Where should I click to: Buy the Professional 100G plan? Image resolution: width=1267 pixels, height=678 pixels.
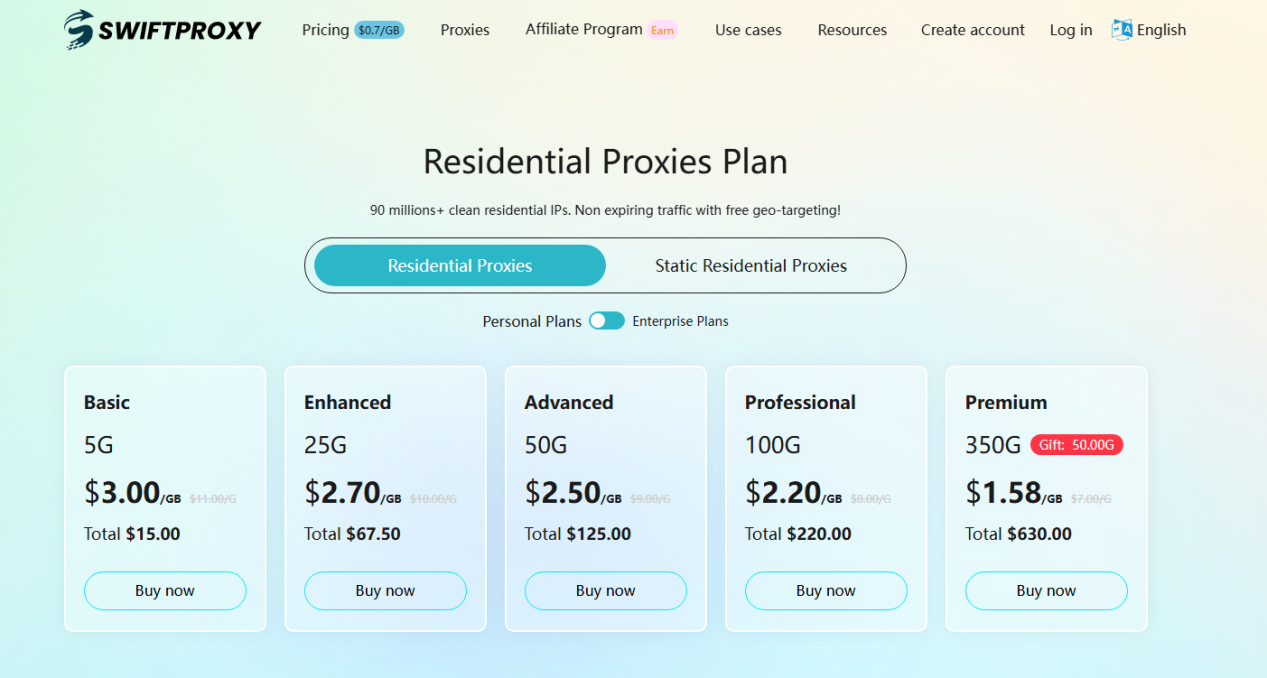tap(825, 591)
